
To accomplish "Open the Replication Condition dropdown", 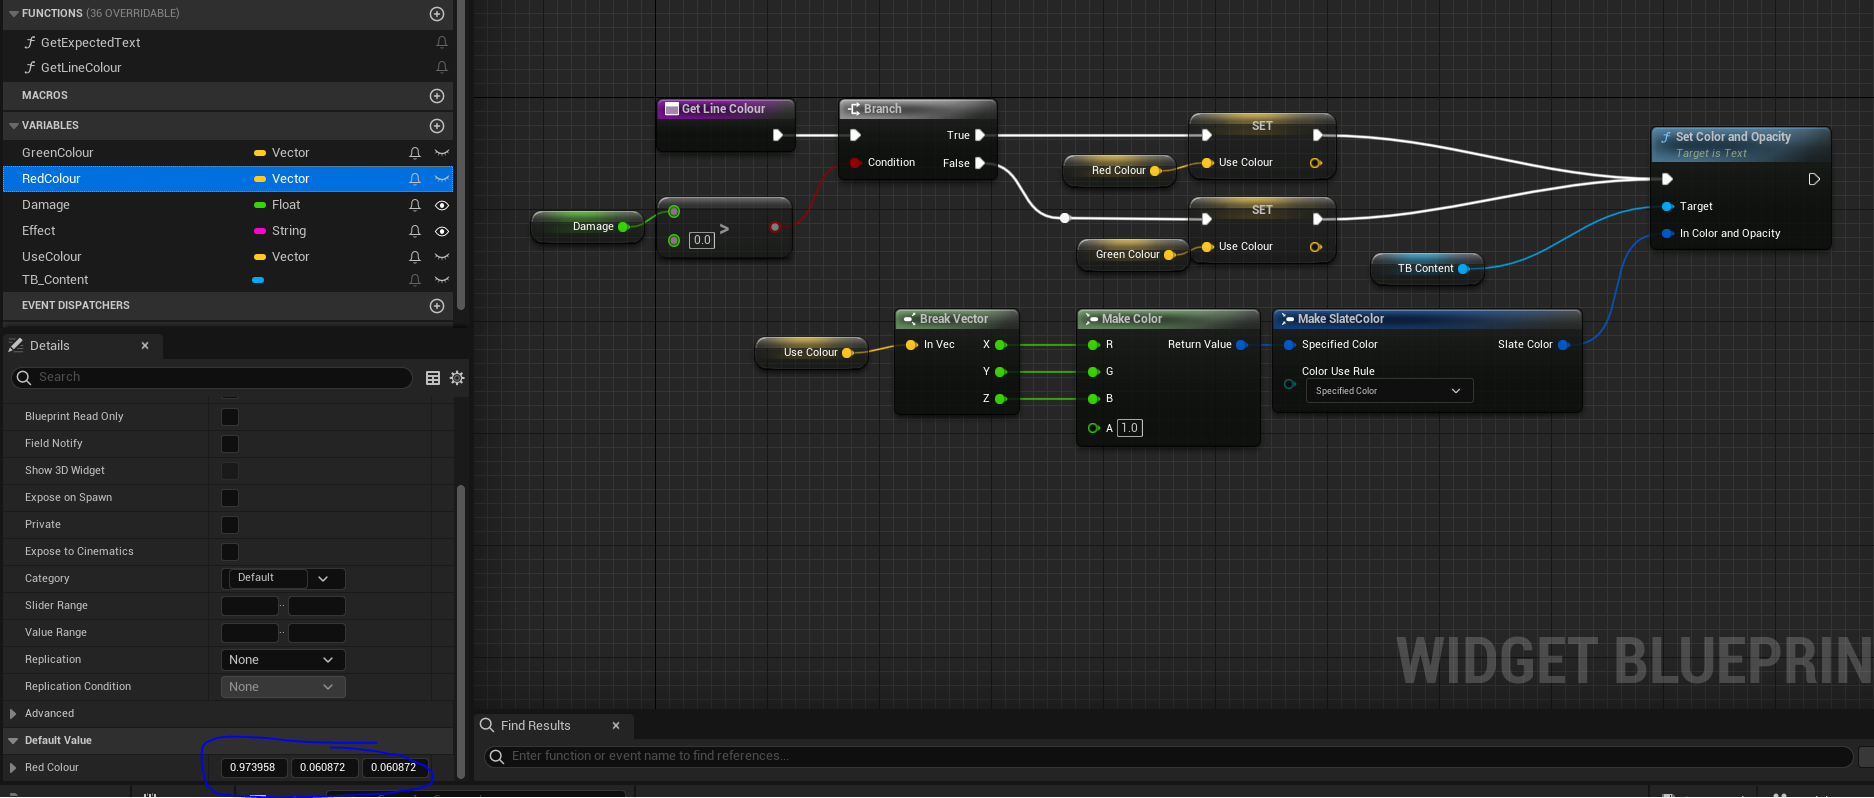I will tap(283, 687).
